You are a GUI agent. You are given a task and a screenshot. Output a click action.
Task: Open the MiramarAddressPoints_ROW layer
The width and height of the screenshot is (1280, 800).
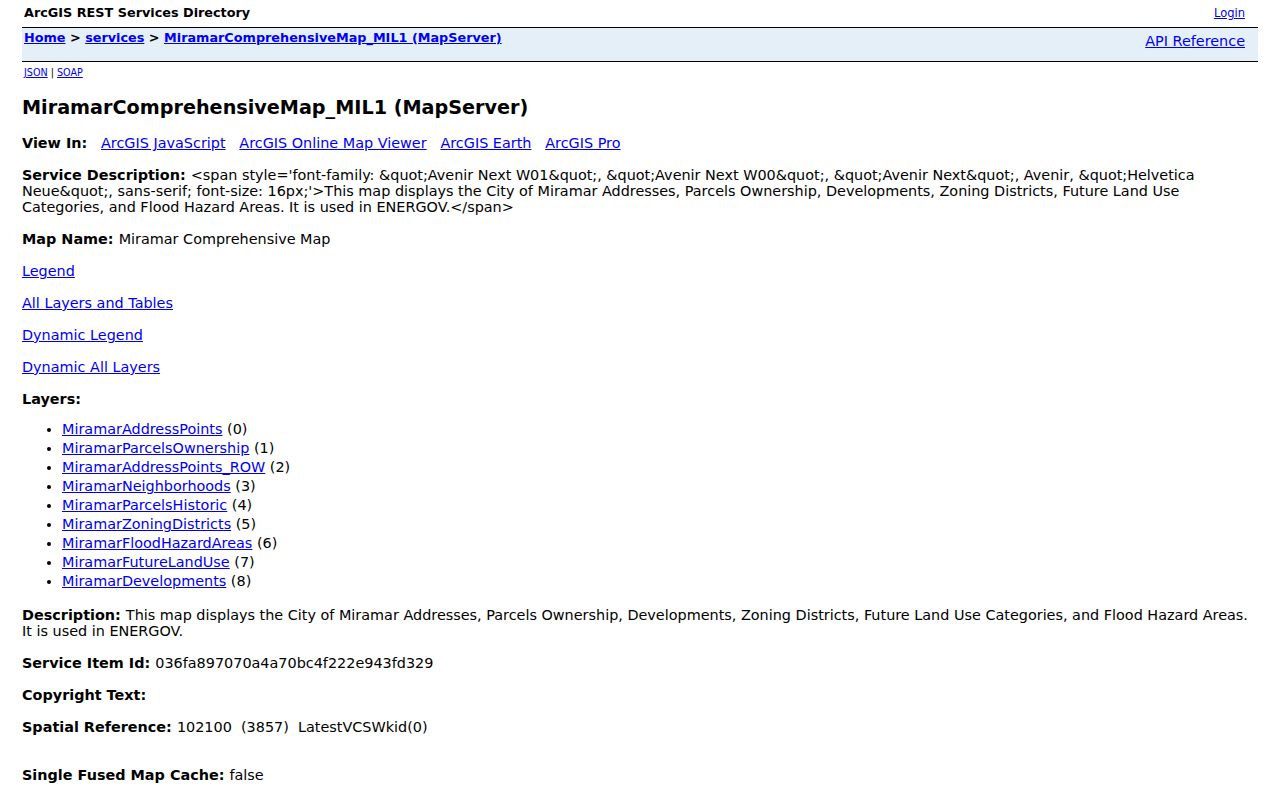[x=164, y=467]
